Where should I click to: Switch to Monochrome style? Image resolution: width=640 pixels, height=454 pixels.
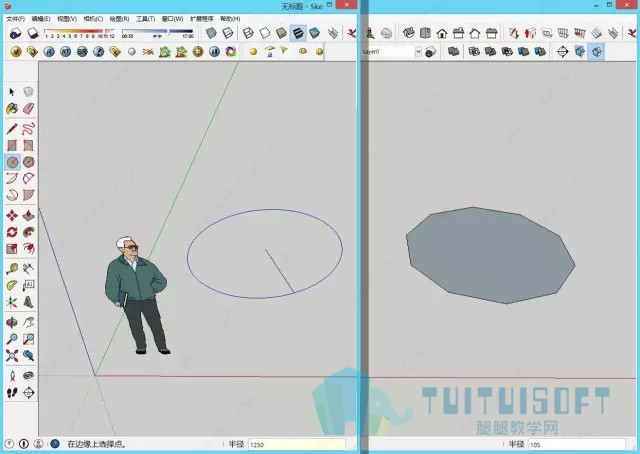[315, 33]
